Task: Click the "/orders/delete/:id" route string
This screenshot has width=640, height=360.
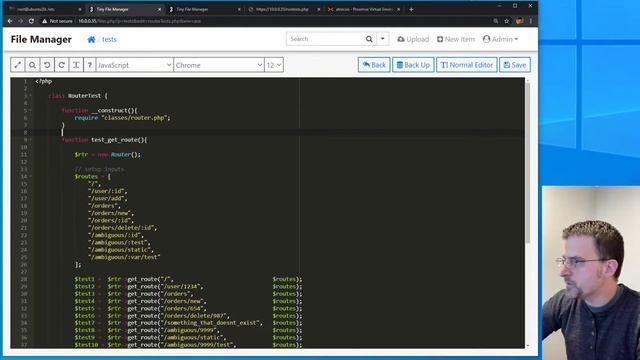Action: (122, 228)
